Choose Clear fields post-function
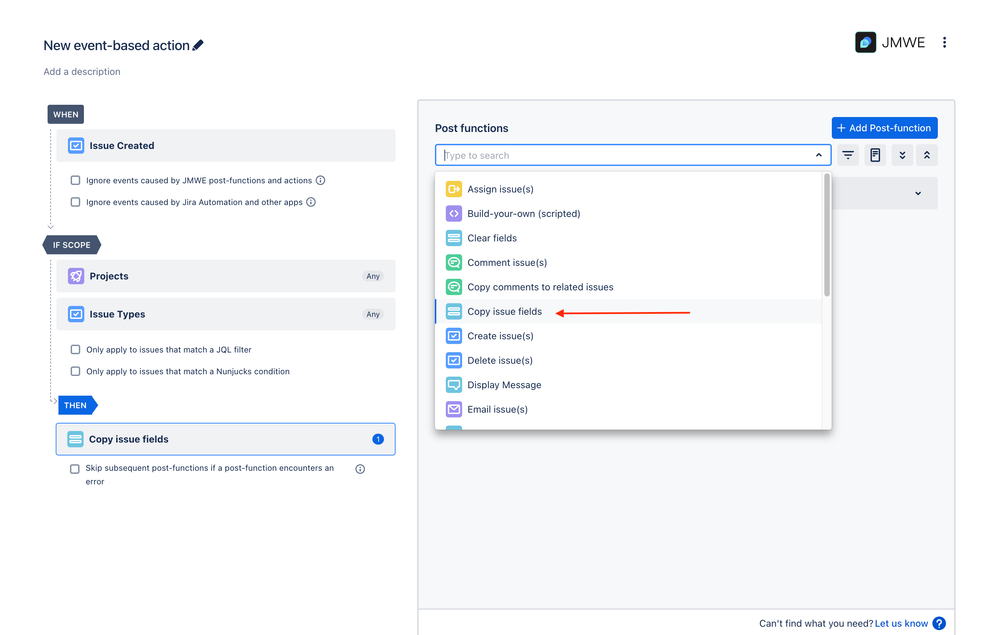 628,238
